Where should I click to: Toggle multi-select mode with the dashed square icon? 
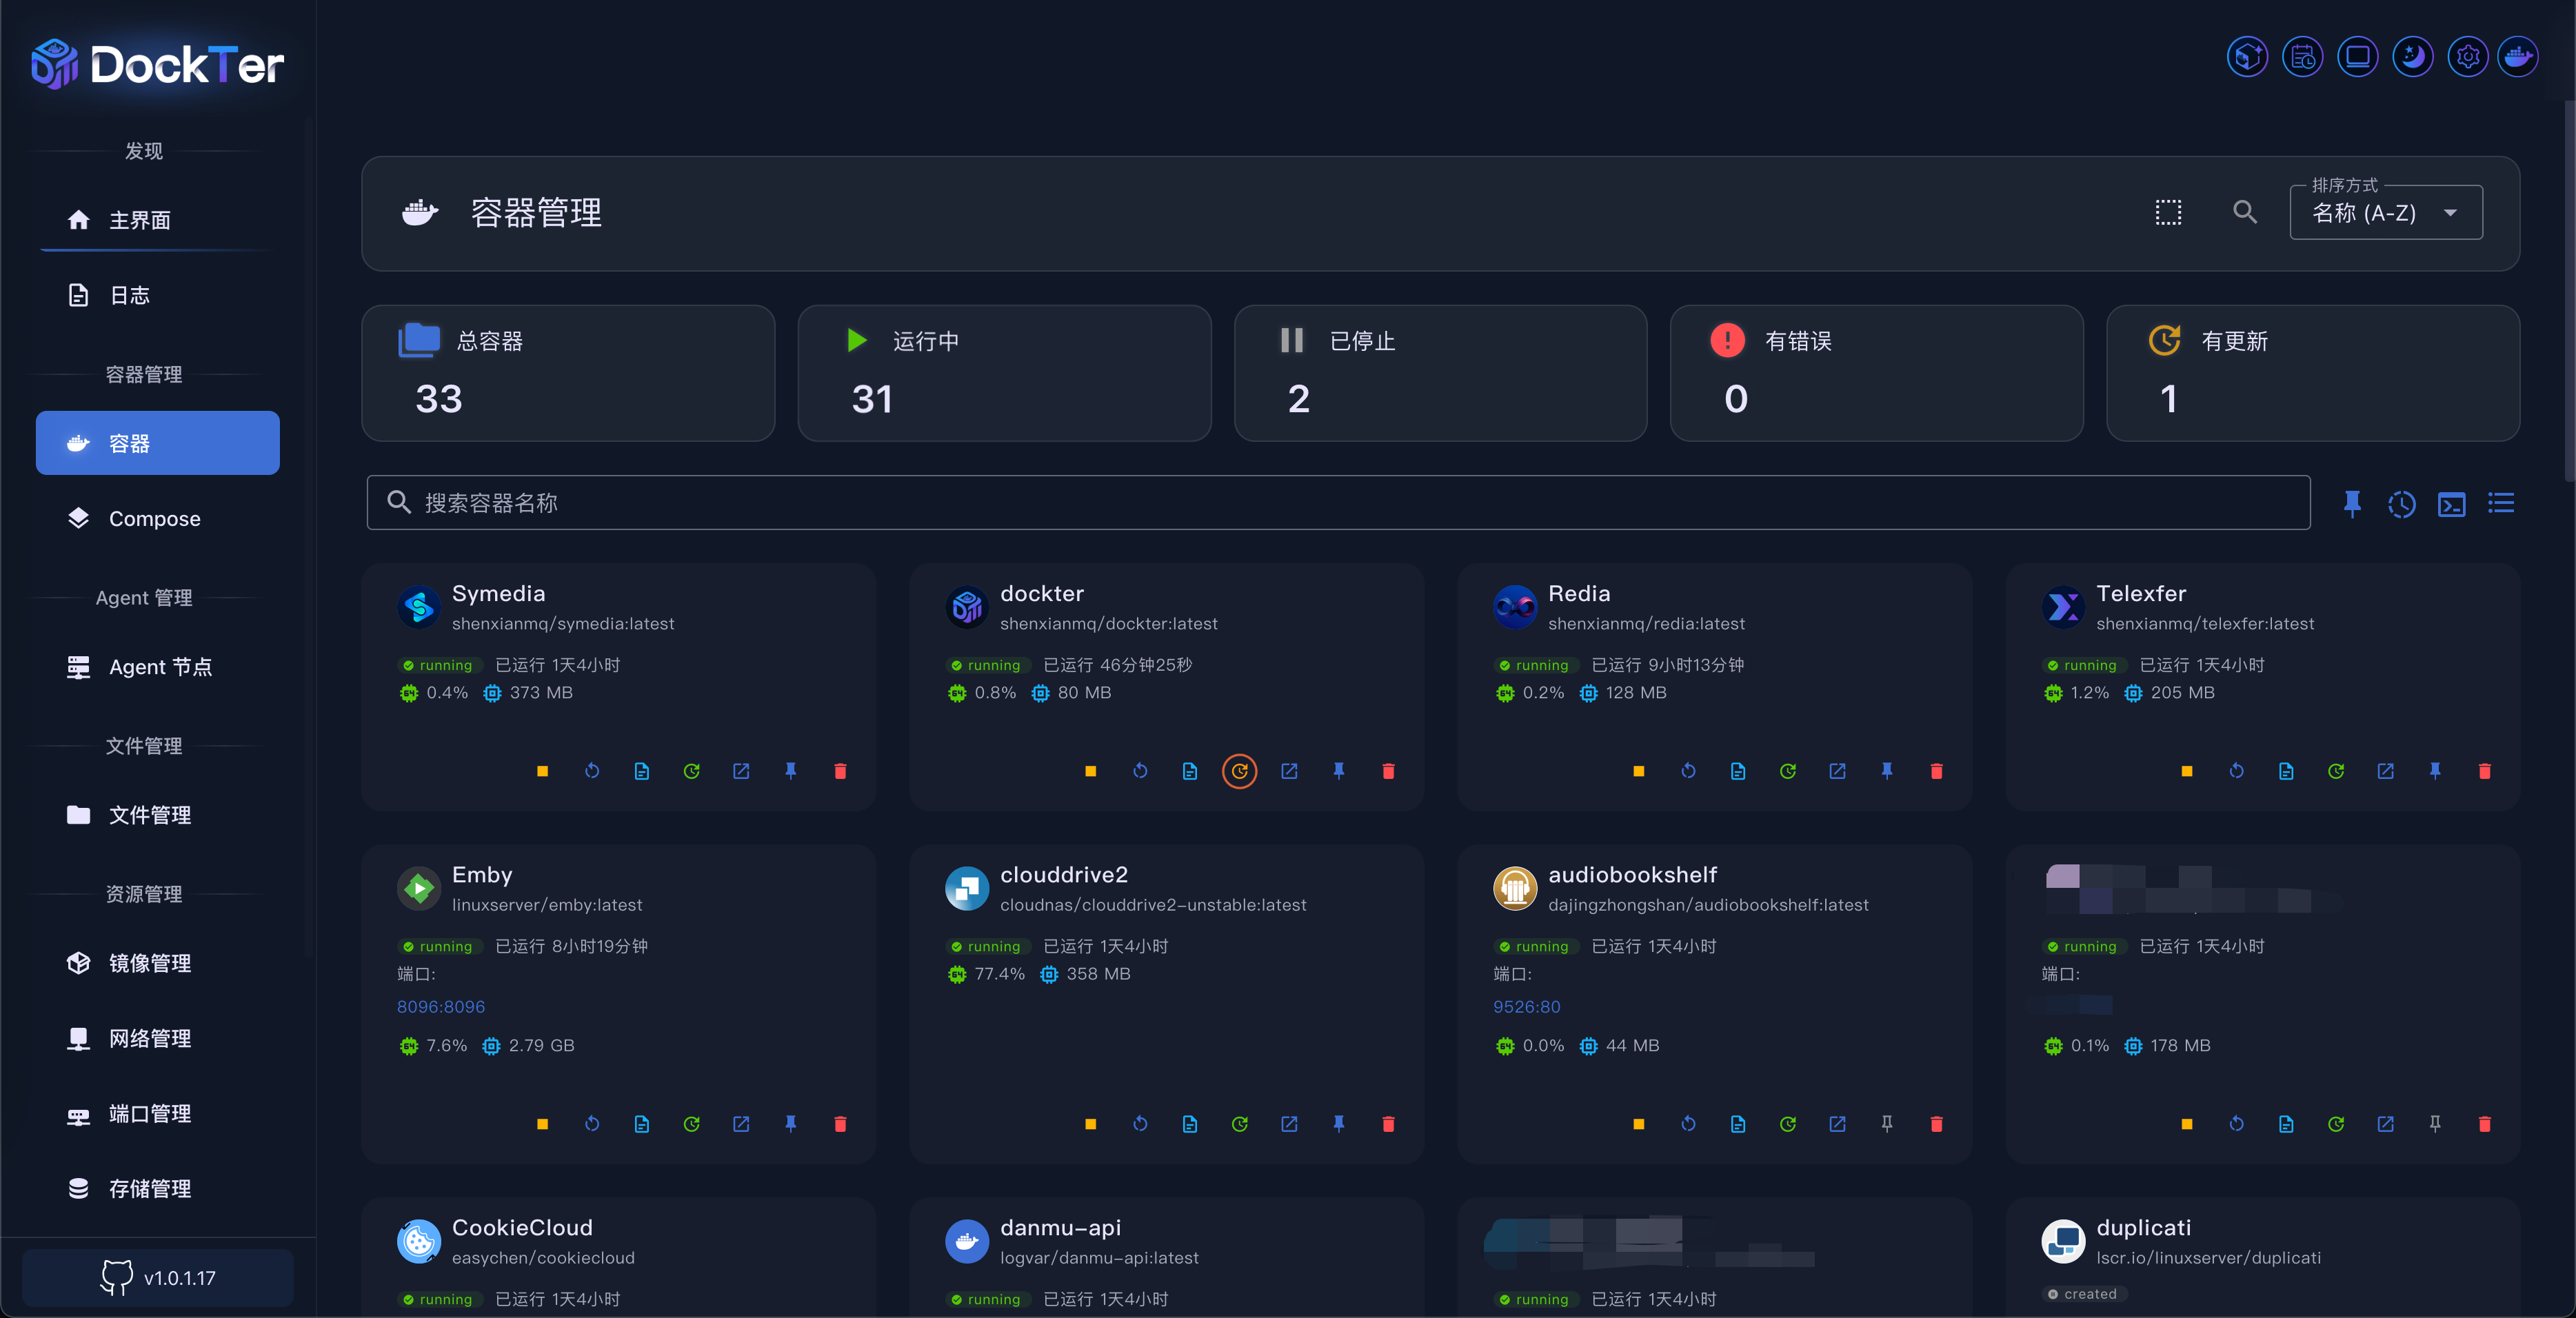2168,212
